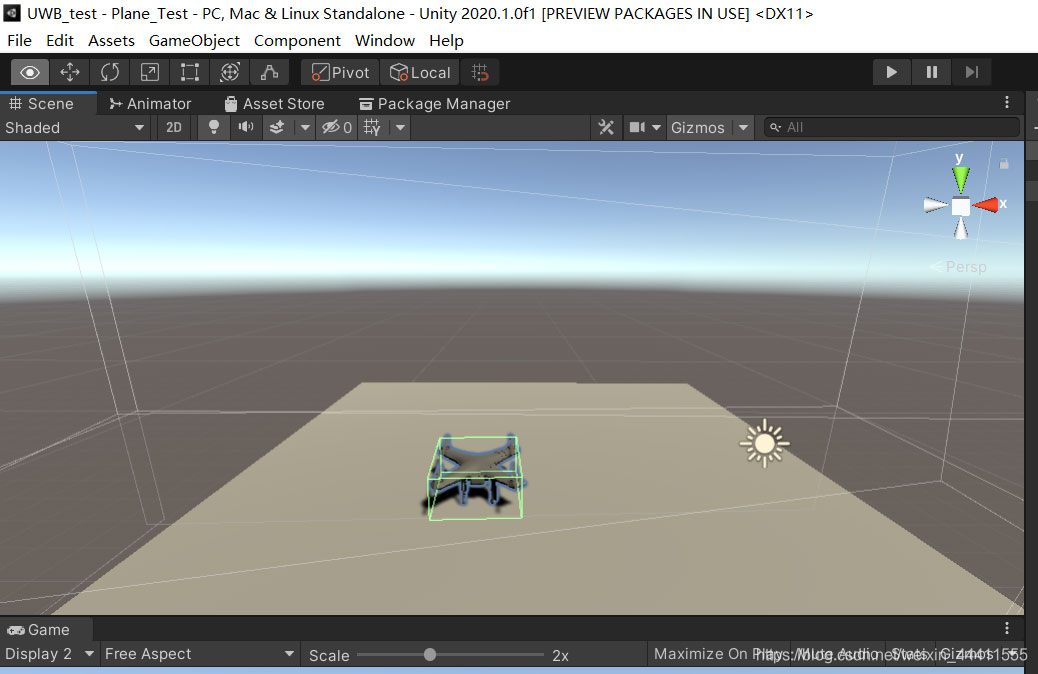Open scene camera settings icon
The image size is (1038, 674).
pos(637,128)
